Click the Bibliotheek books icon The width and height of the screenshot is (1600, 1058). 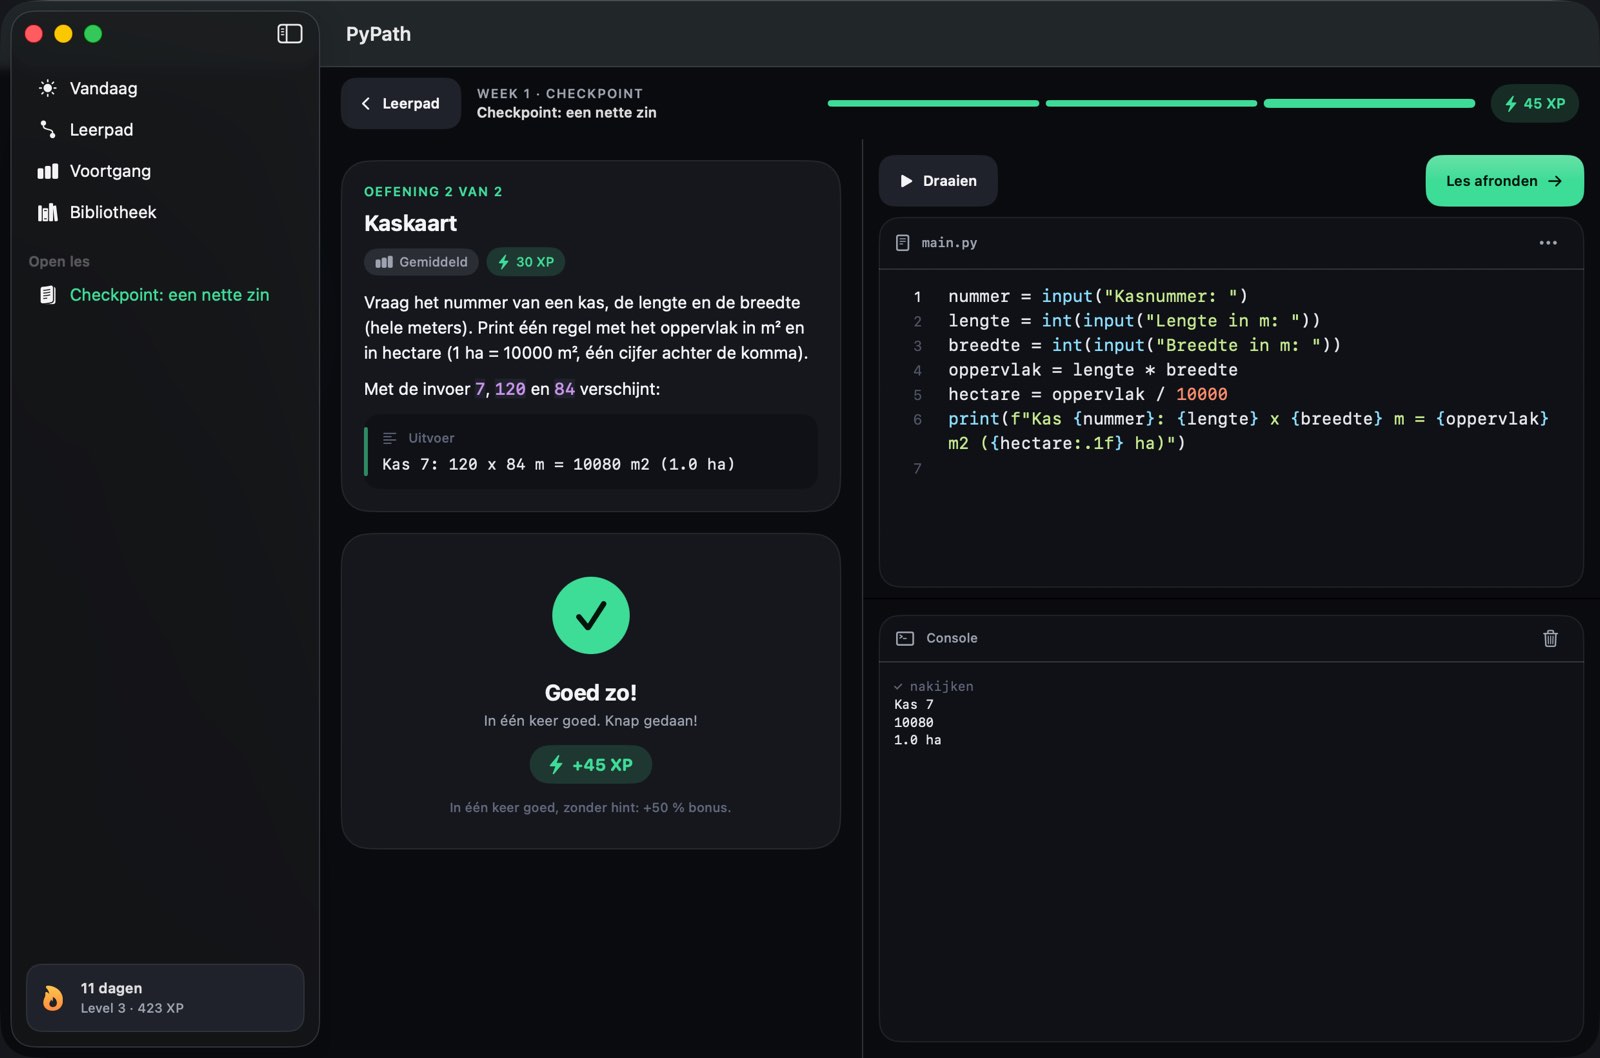[x=47, y=212]
